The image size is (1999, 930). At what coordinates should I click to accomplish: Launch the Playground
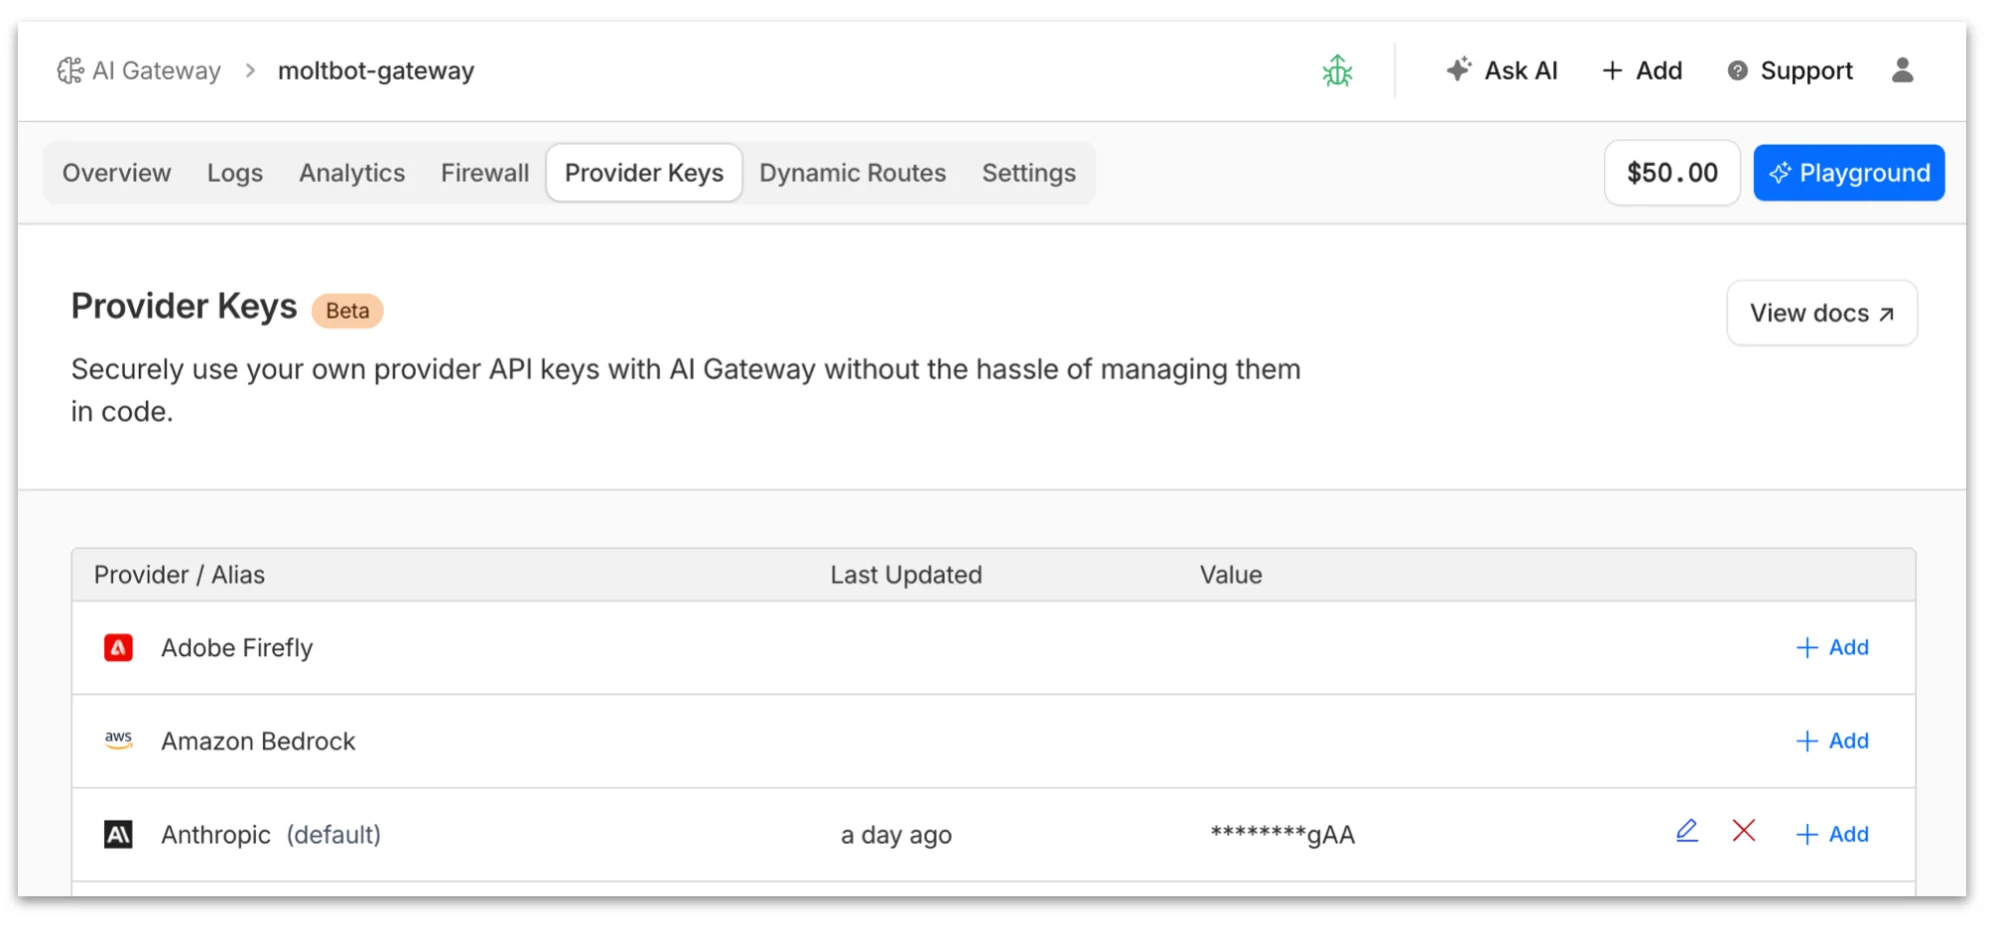coord(1848,172)
